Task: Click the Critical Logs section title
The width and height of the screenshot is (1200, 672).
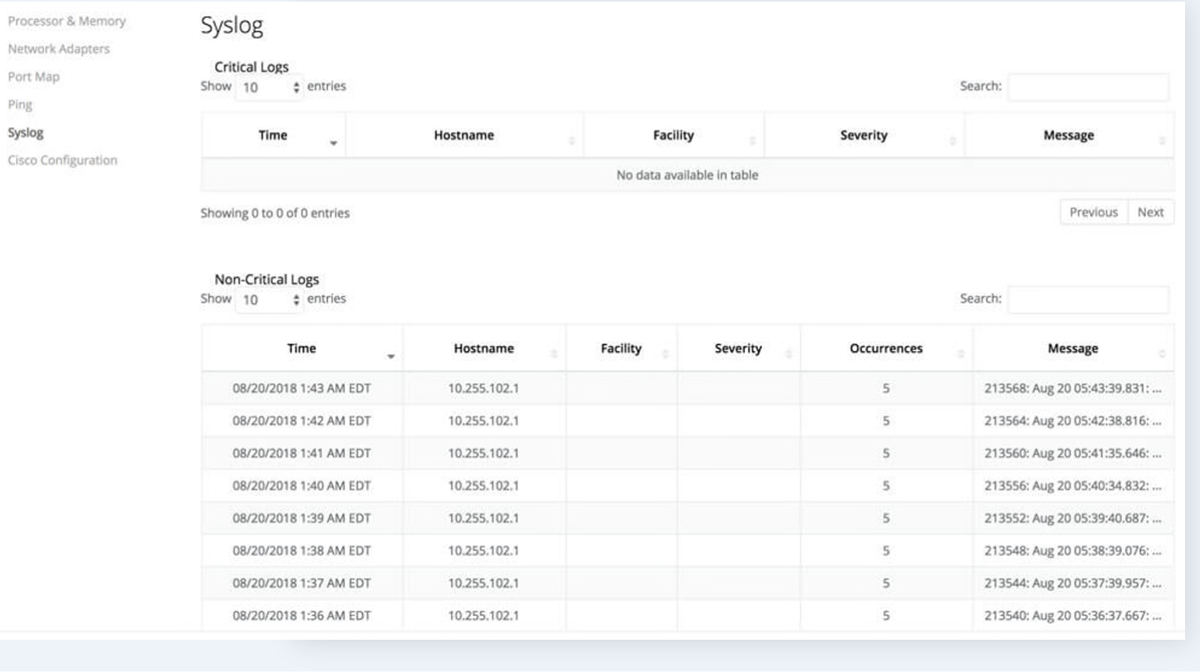Action: pos(252,67)
